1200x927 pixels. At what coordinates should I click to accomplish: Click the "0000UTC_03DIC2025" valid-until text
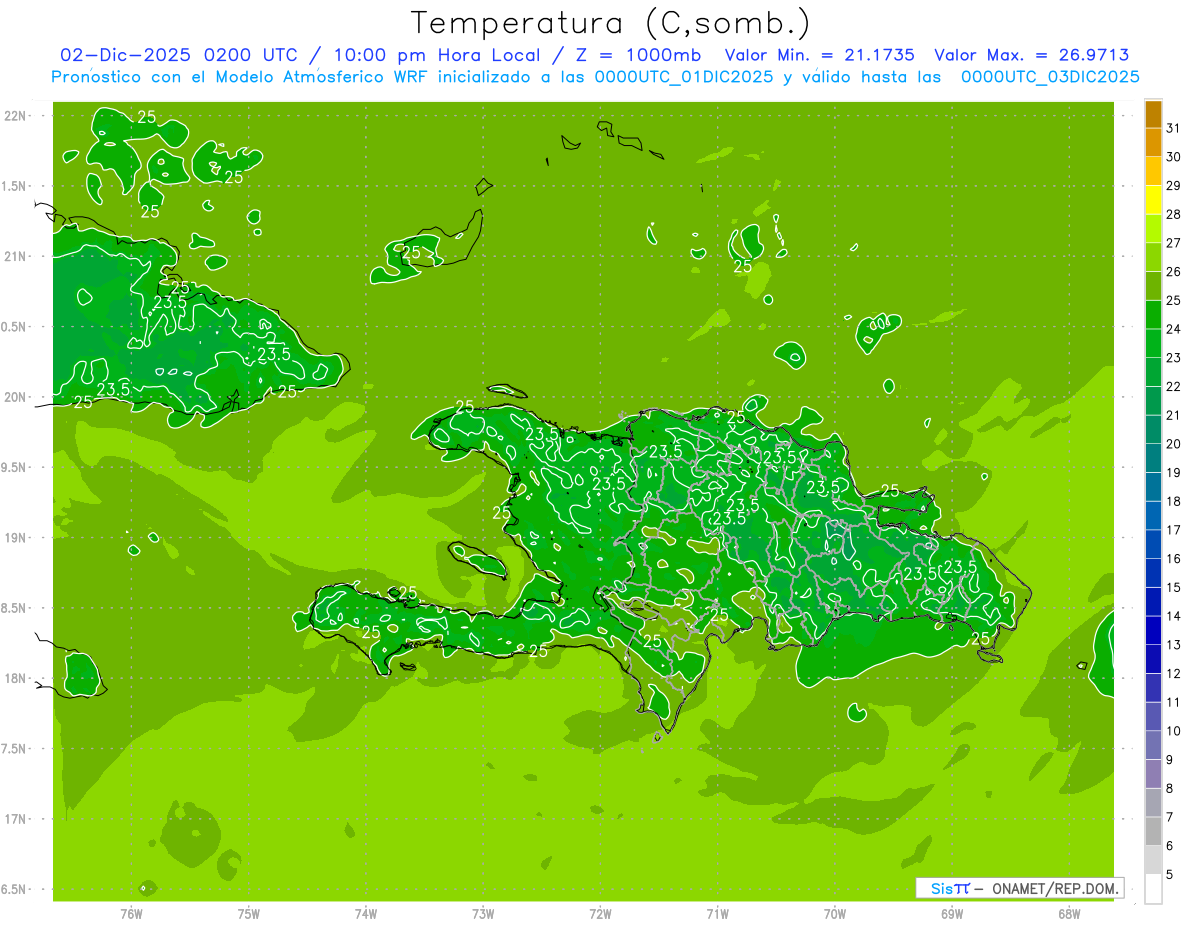[x=1050, y=77]
